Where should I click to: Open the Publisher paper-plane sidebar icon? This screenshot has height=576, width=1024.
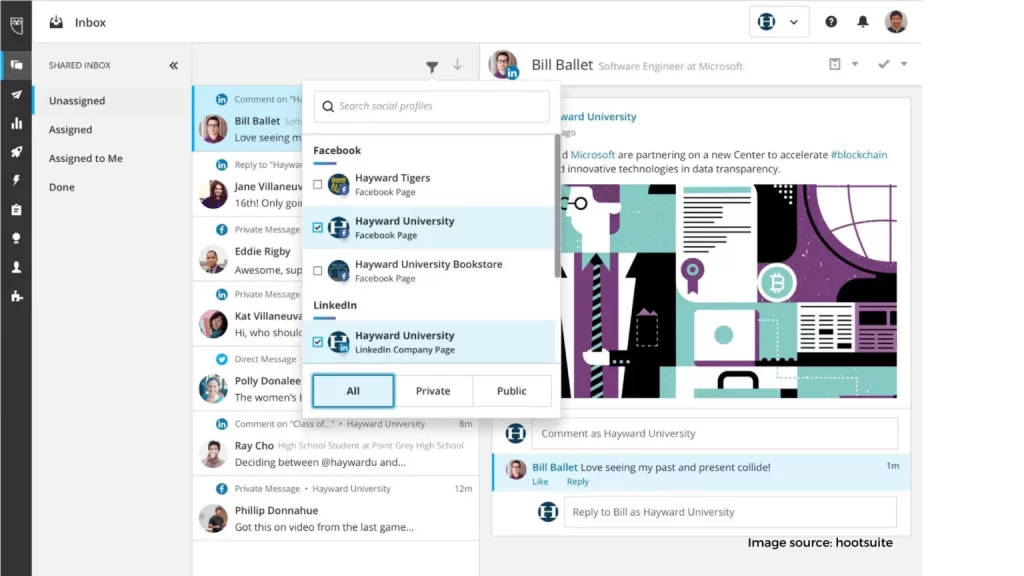point(16,95)
